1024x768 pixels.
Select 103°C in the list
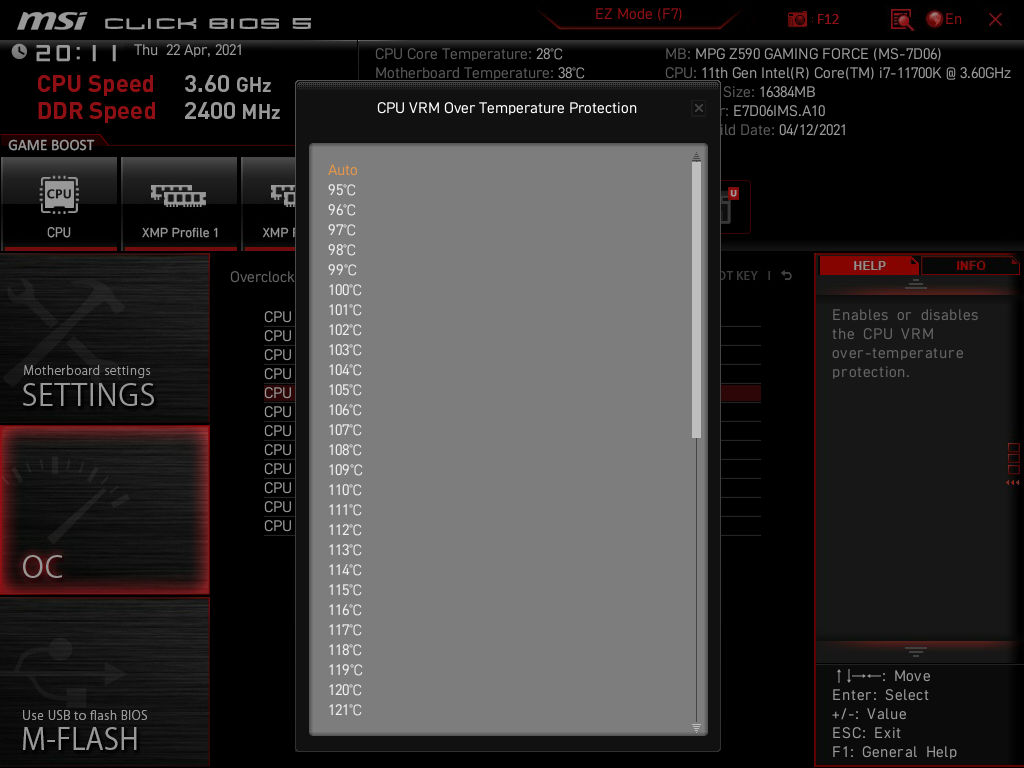[344, 350]
